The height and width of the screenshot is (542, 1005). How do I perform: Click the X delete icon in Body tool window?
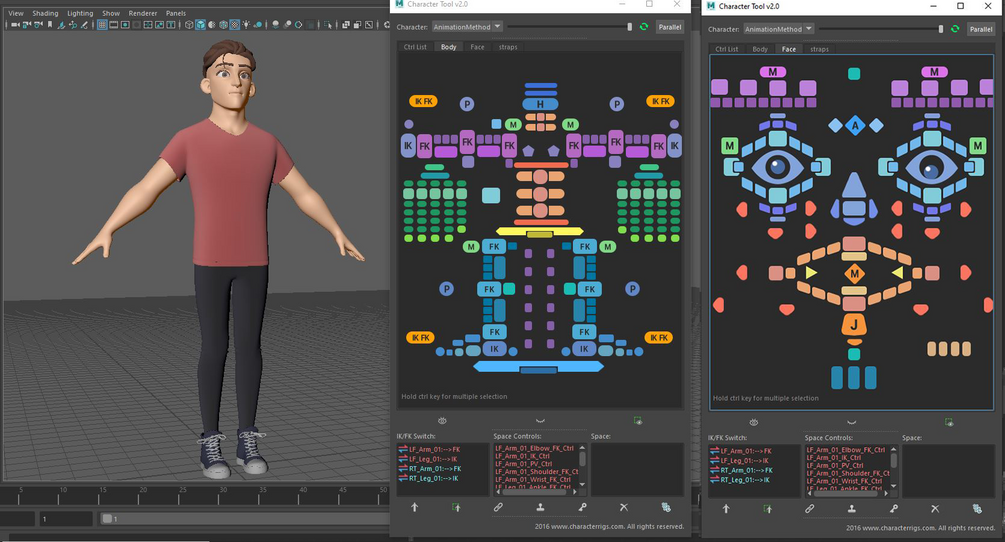pos(624,507)
